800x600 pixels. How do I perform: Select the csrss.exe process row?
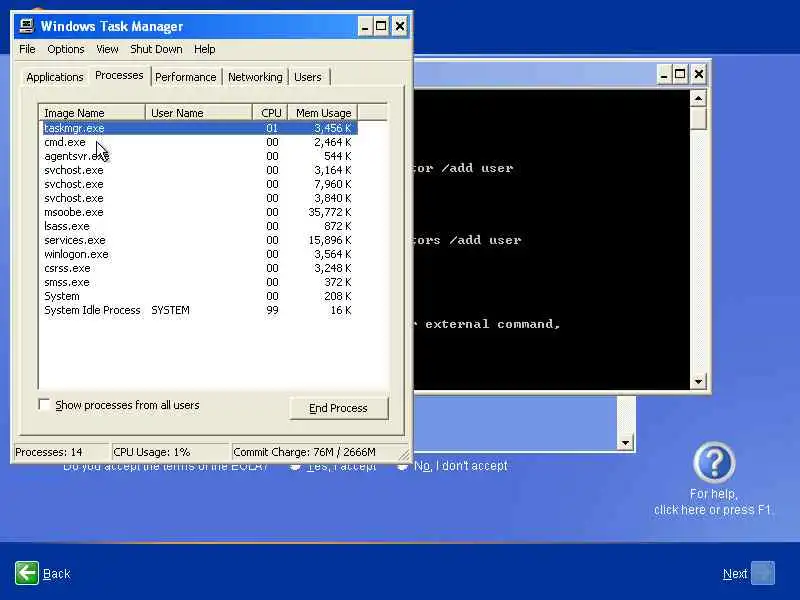[x=199, y=268]
